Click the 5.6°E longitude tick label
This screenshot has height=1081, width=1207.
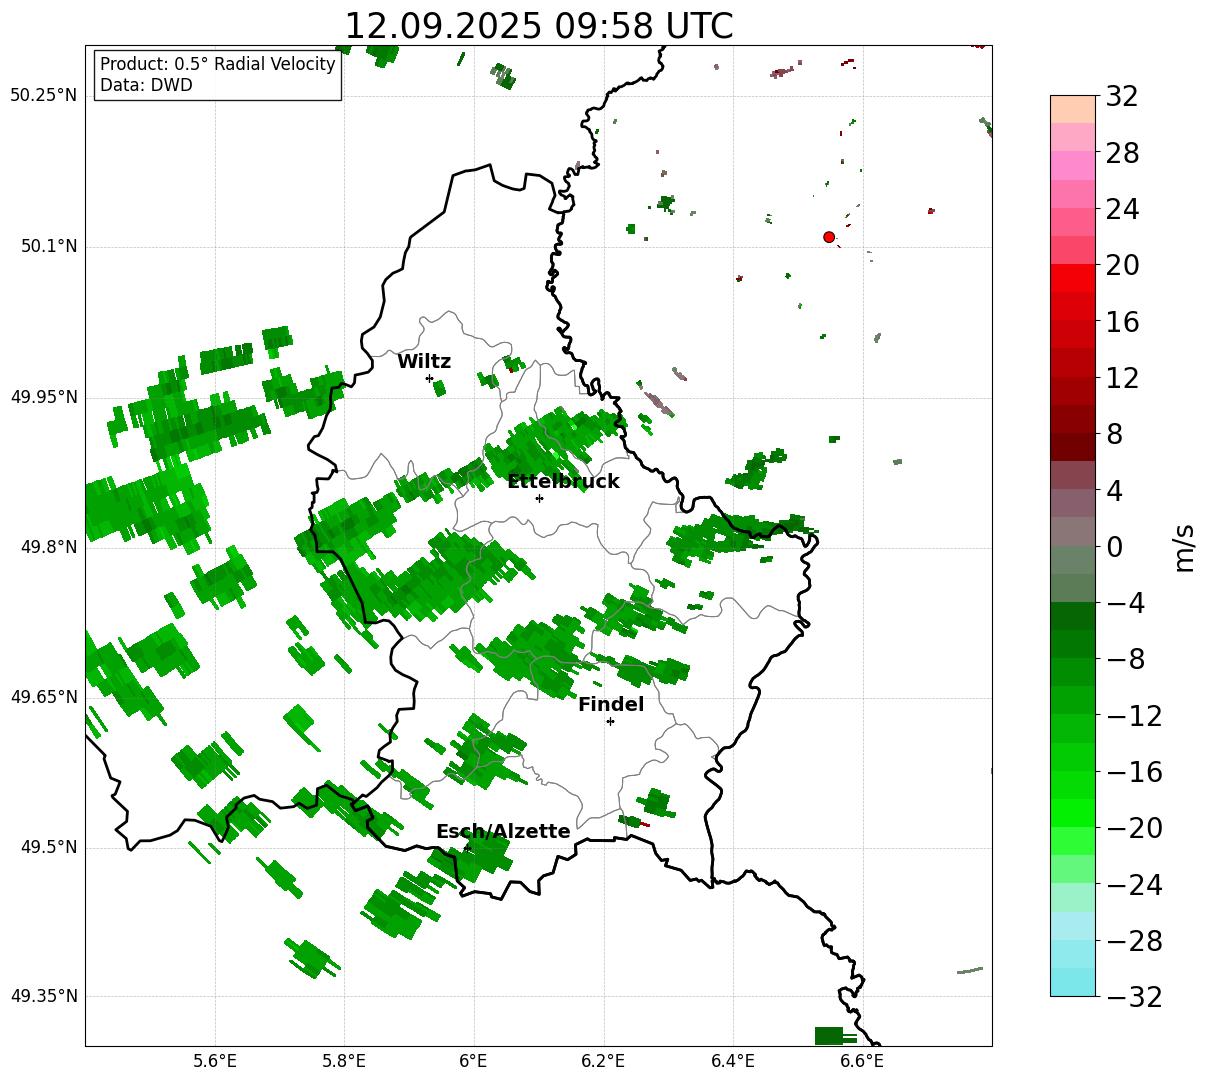click(215, 1060)
